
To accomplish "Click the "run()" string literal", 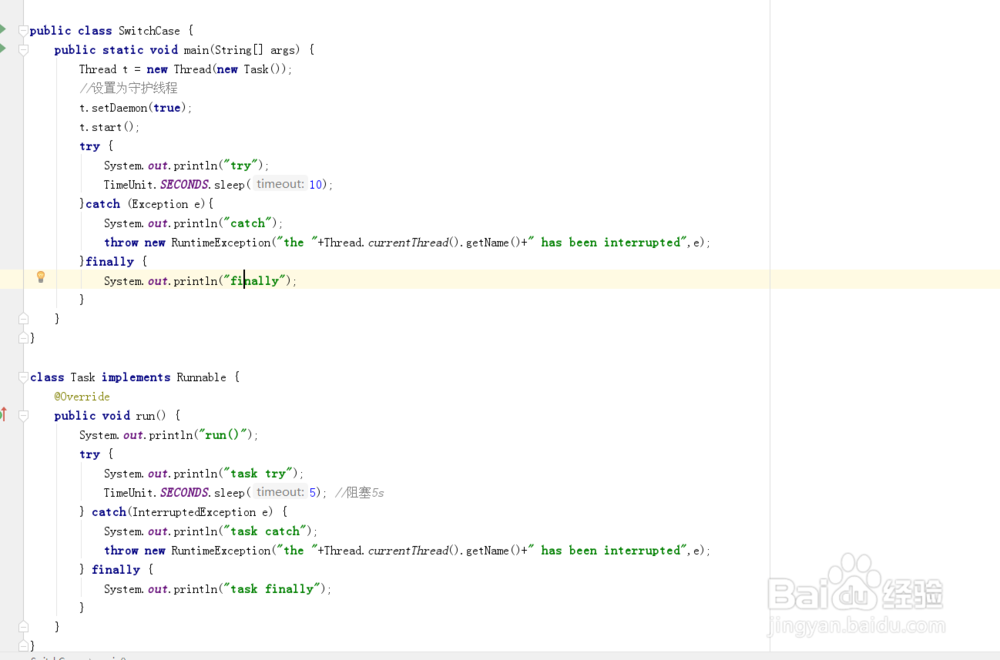I will point(223,435).
